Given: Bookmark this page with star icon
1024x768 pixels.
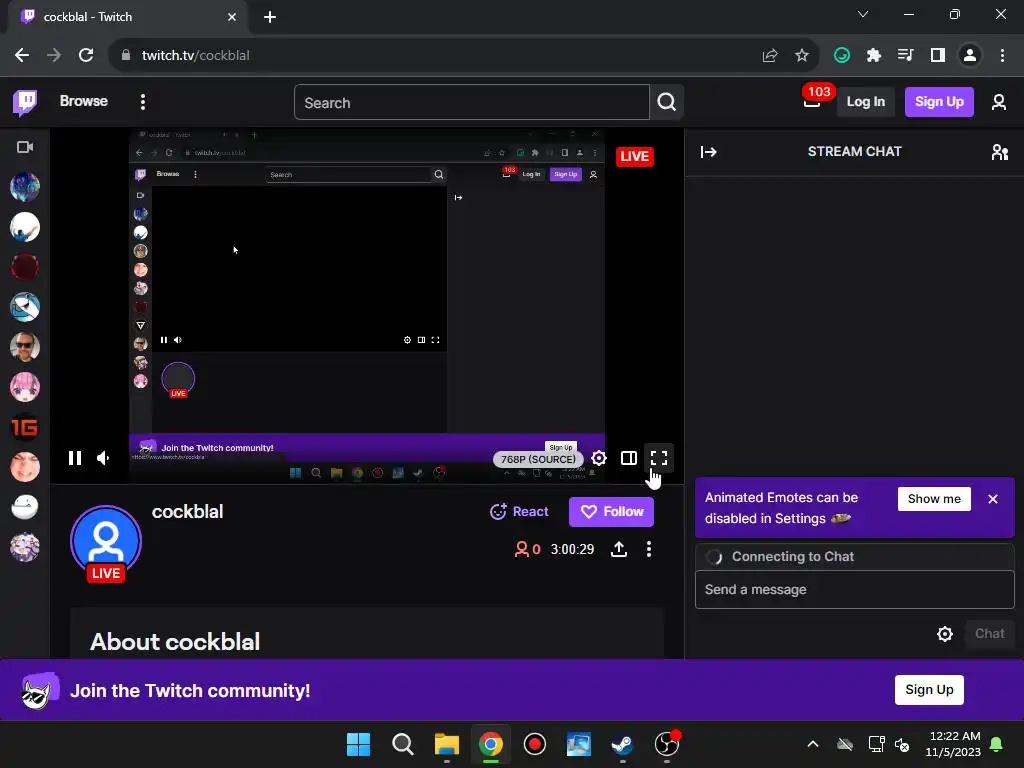Looking at the screenshot, I should [x=802, y=56].
